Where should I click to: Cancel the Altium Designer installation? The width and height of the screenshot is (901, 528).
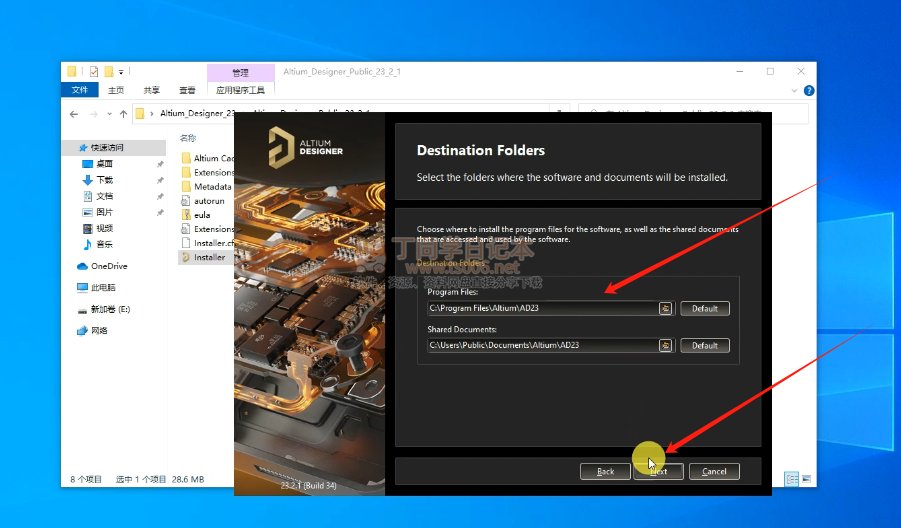(714, 471)
